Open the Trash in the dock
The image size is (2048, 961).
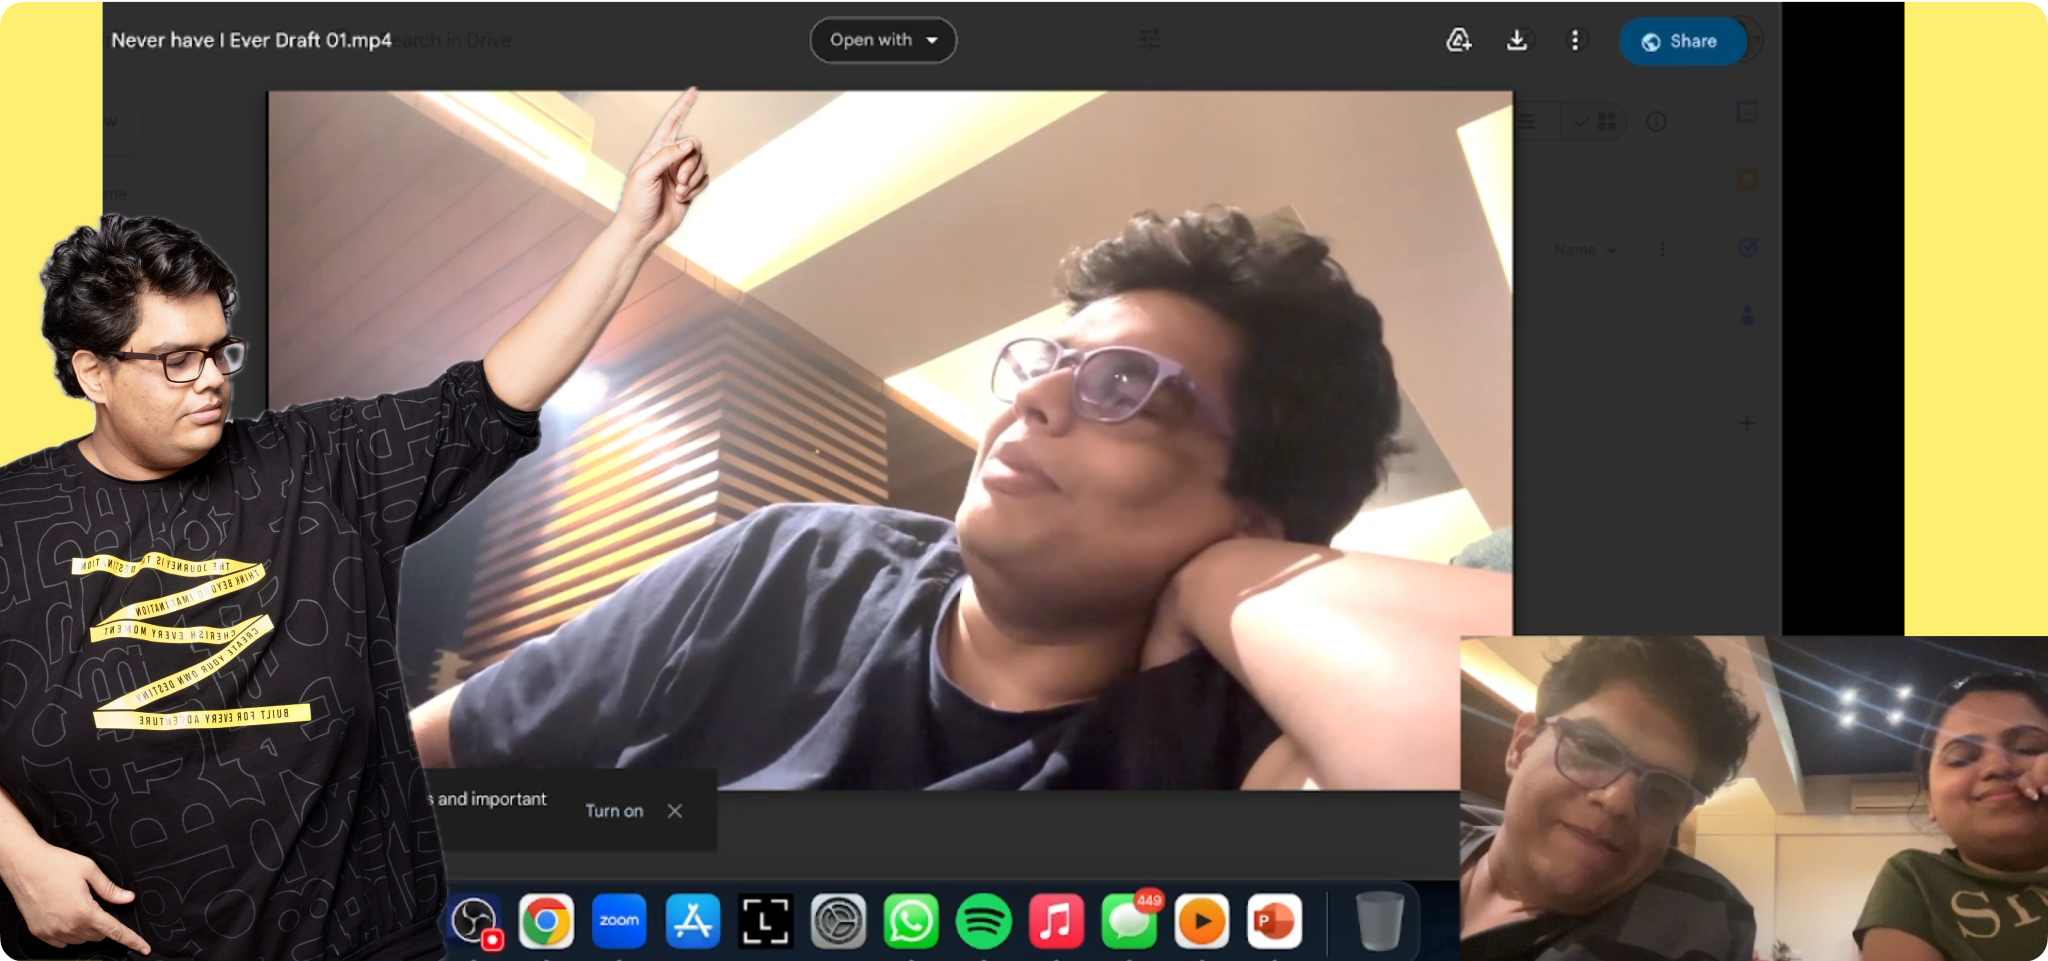point(1380,920)
